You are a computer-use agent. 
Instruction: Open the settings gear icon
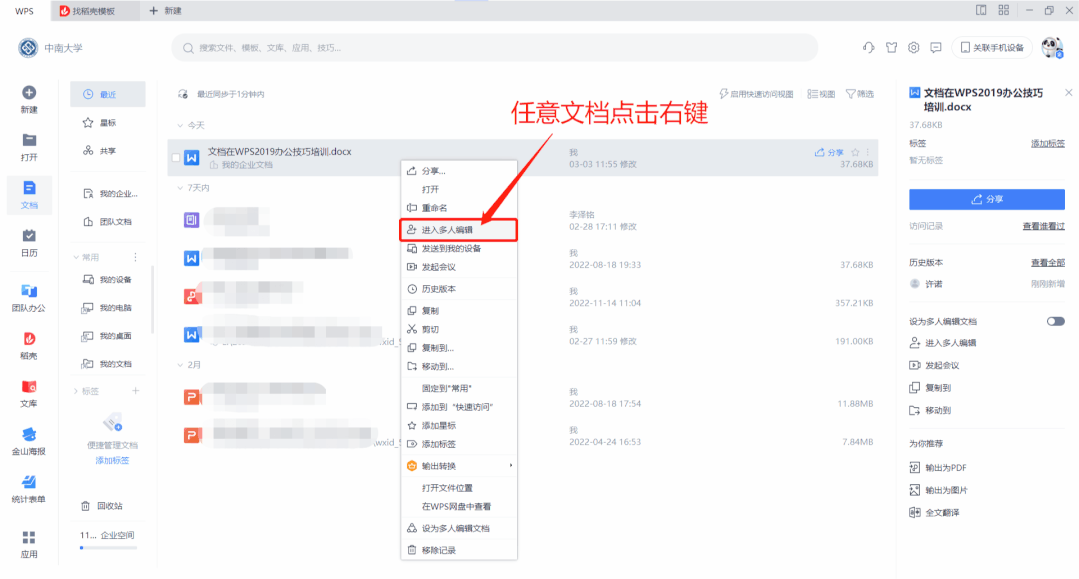(x=913, y=48)
